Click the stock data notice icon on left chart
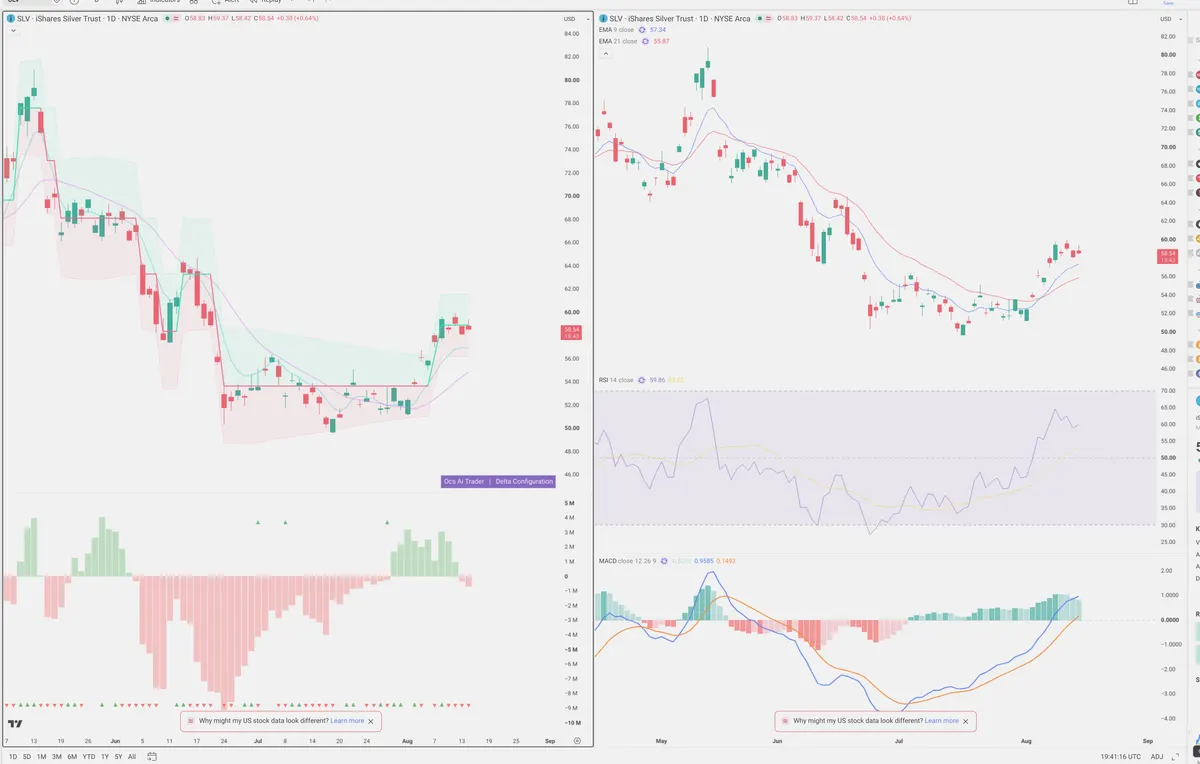Screen dimensions: 1200x764 (190, 721)
